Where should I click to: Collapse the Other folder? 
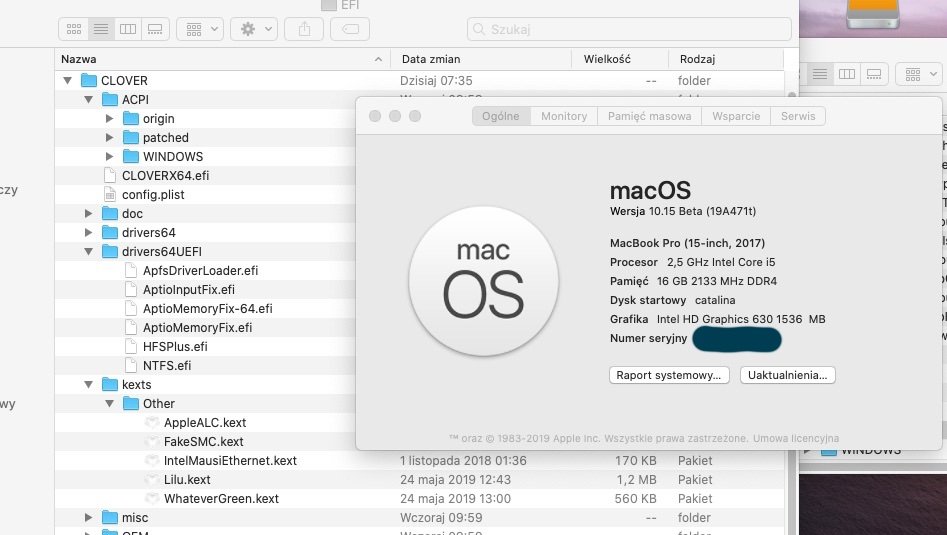(x=109, y=403)
